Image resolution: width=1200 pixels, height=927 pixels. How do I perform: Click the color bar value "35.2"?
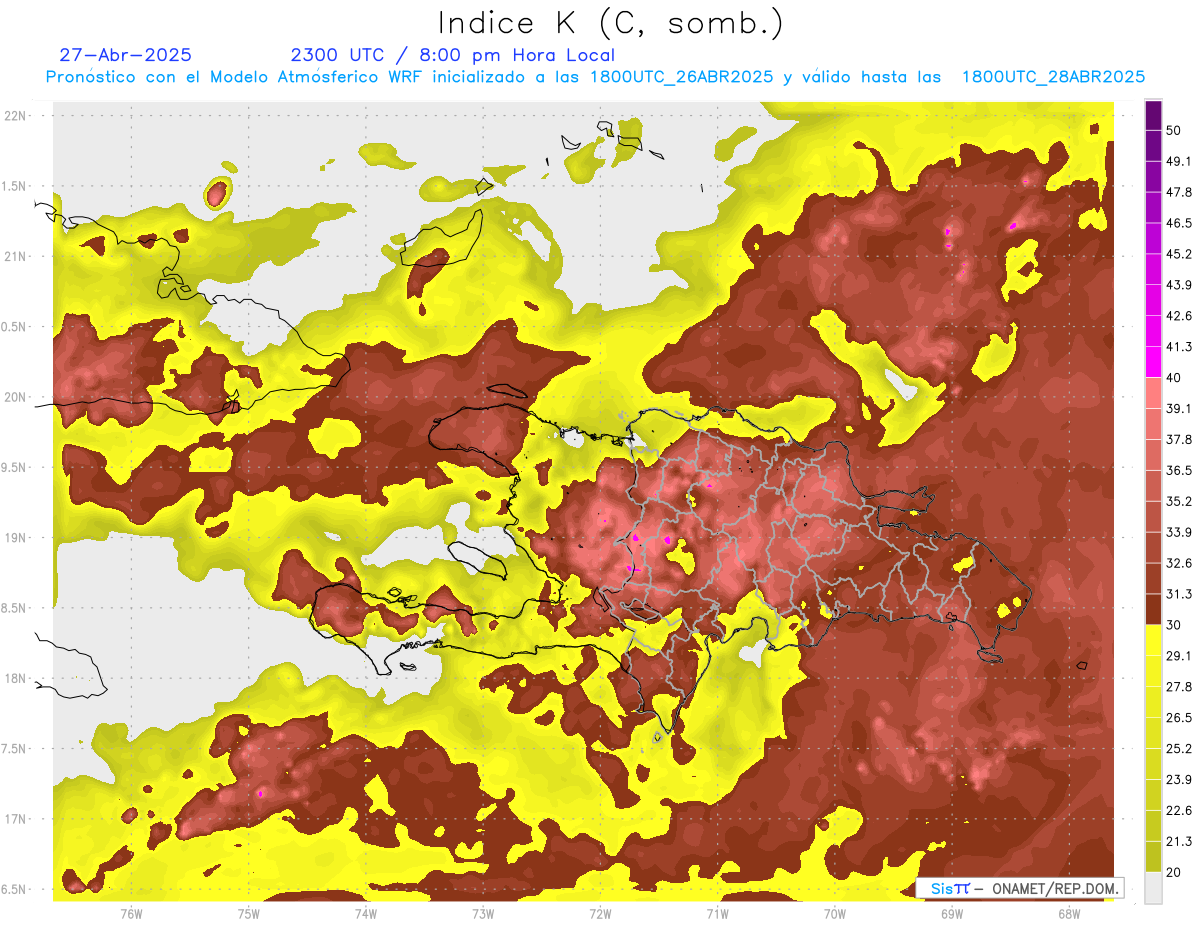[x=1178, y=501]
